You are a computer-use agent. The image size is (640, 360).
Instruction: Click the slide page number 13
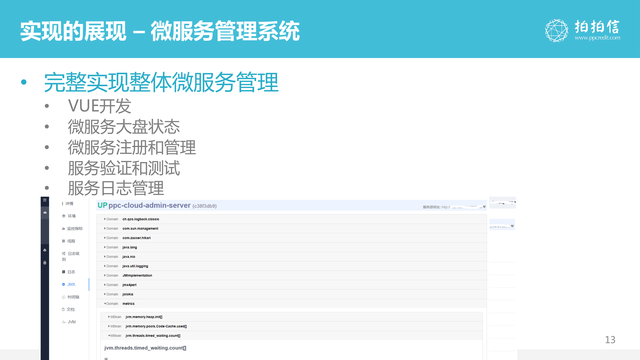(610, 340)
